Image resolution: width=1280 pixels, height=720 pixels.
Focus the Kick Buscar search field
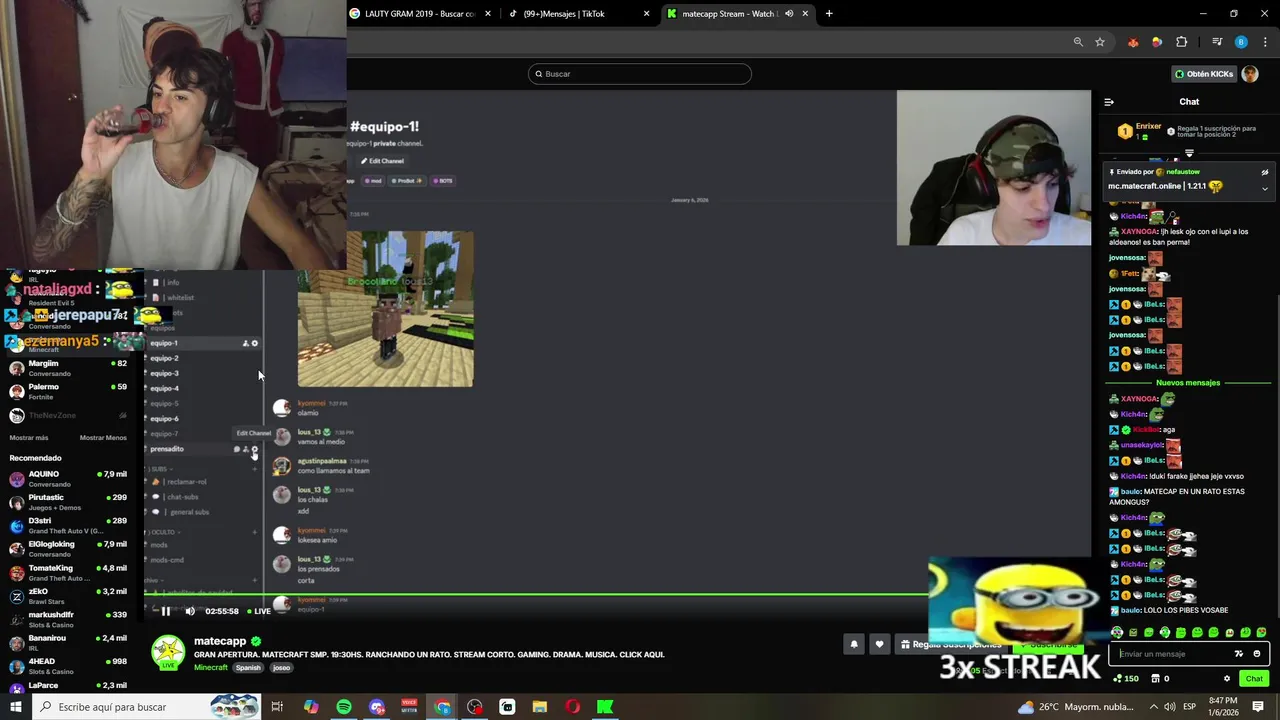[x=640, y=74]
